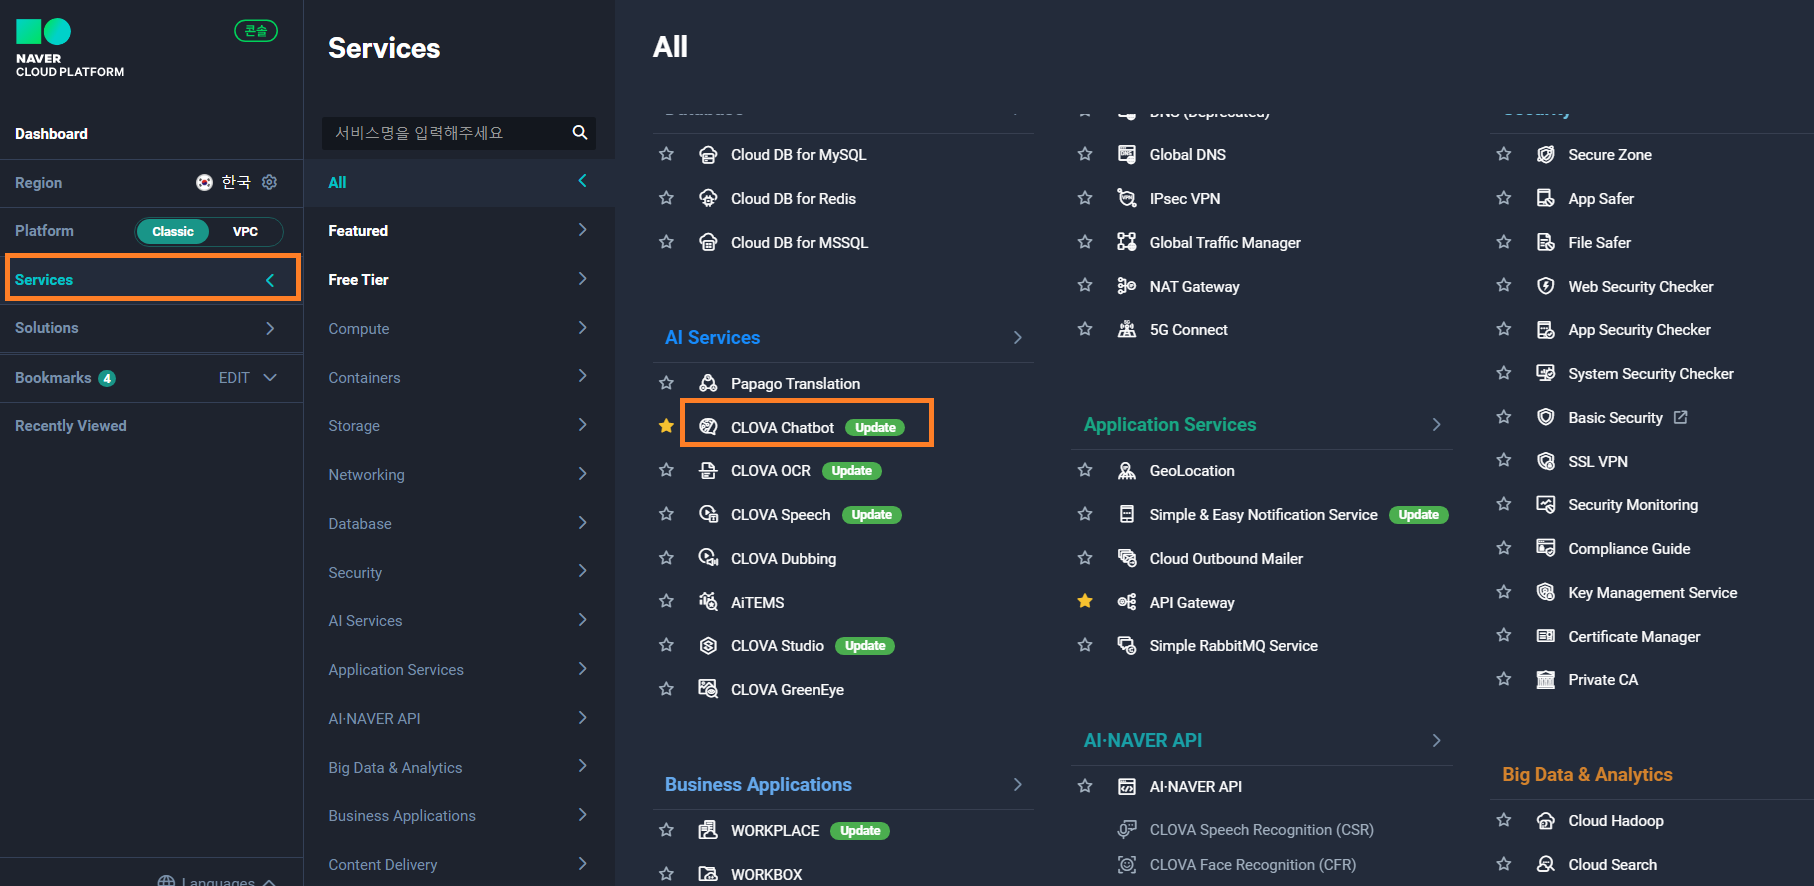Open the Free Tier category
Image resolution: width=1814 pixels, height=886 pixels.
tap(459, 280)
